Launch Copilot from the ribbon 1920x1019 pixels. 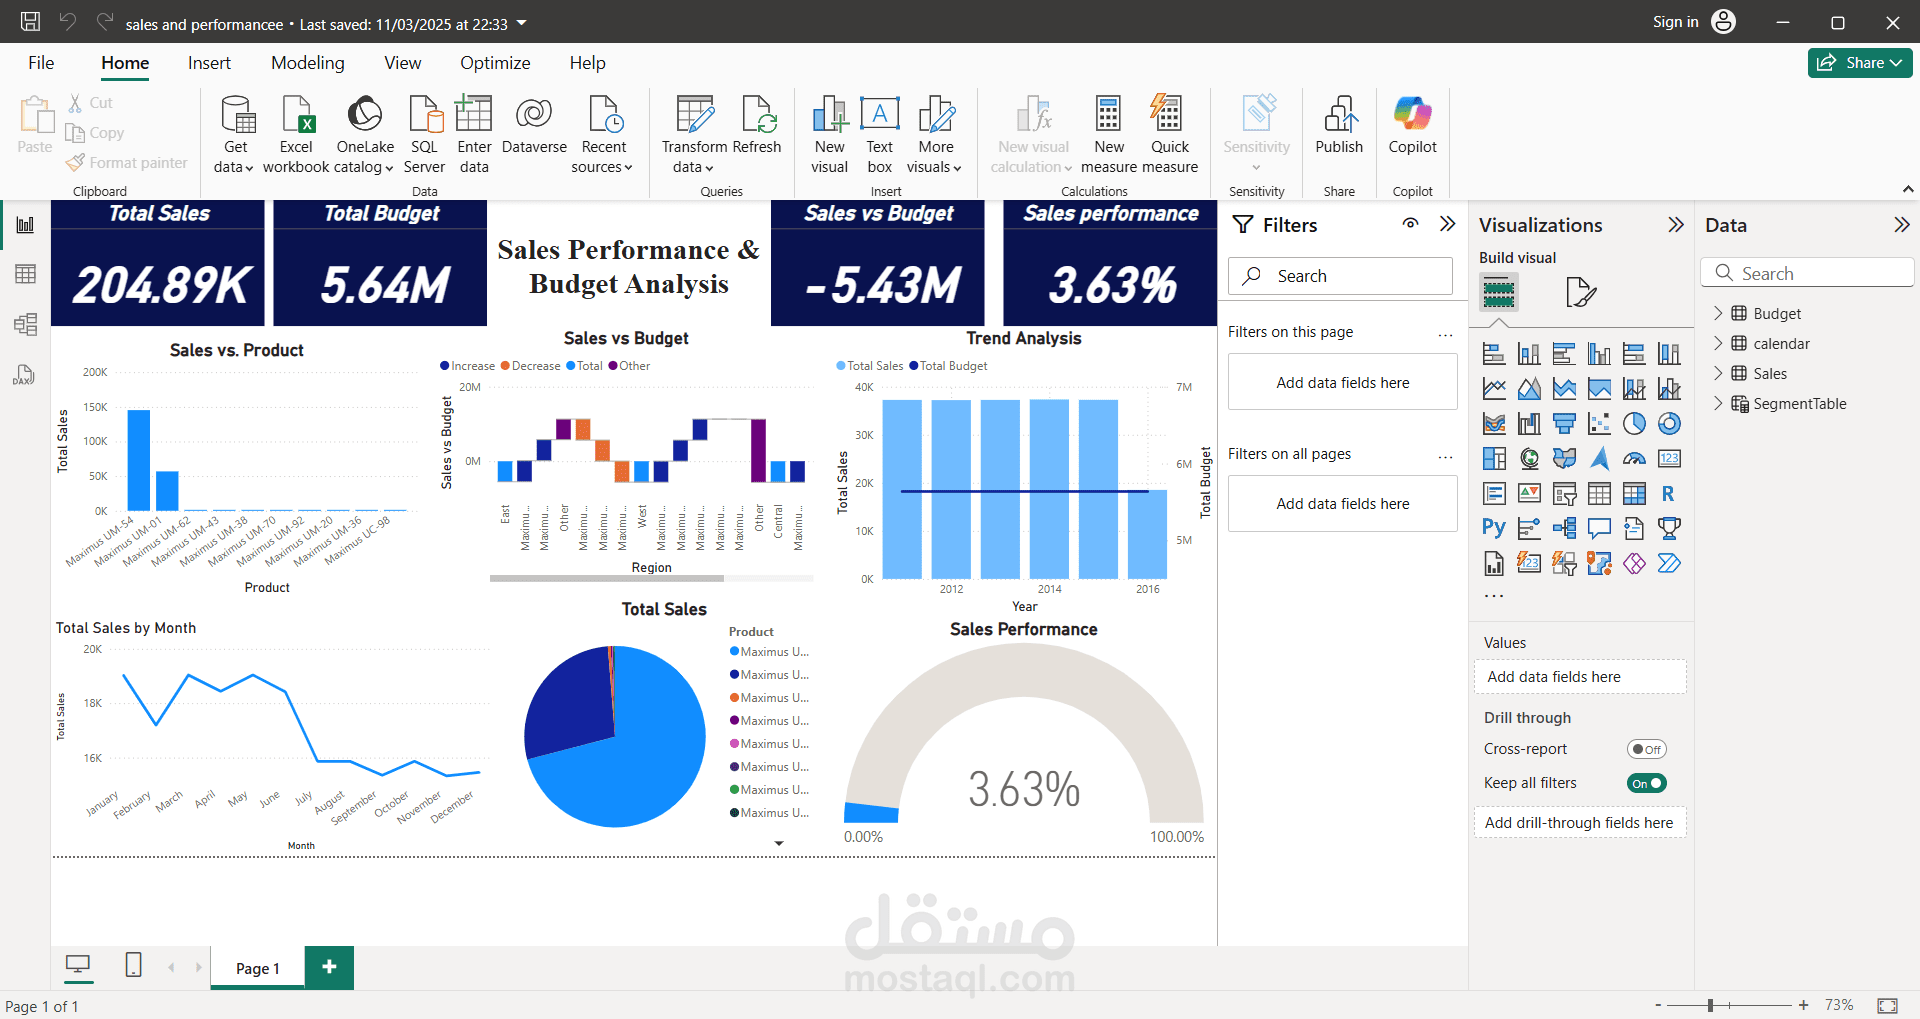coord(1412,125)
